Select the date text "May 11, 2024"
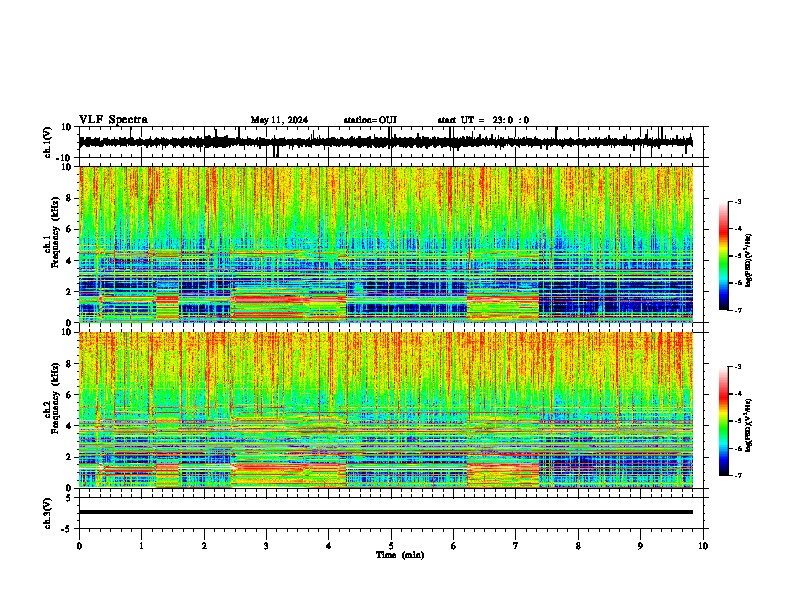The width and height of the screenshot is (792, 612). pyautogui.click(x=279, y=120)
